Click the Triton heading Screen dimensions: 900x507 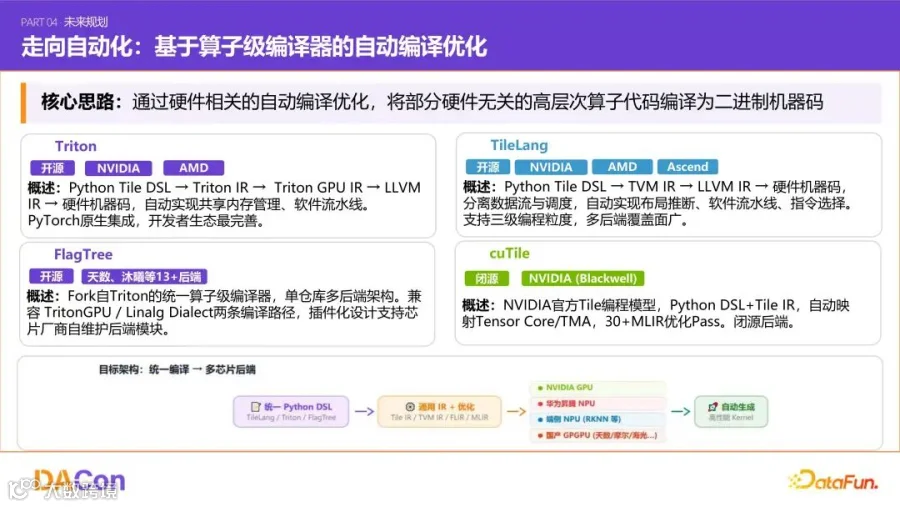[x=76, y=146]
